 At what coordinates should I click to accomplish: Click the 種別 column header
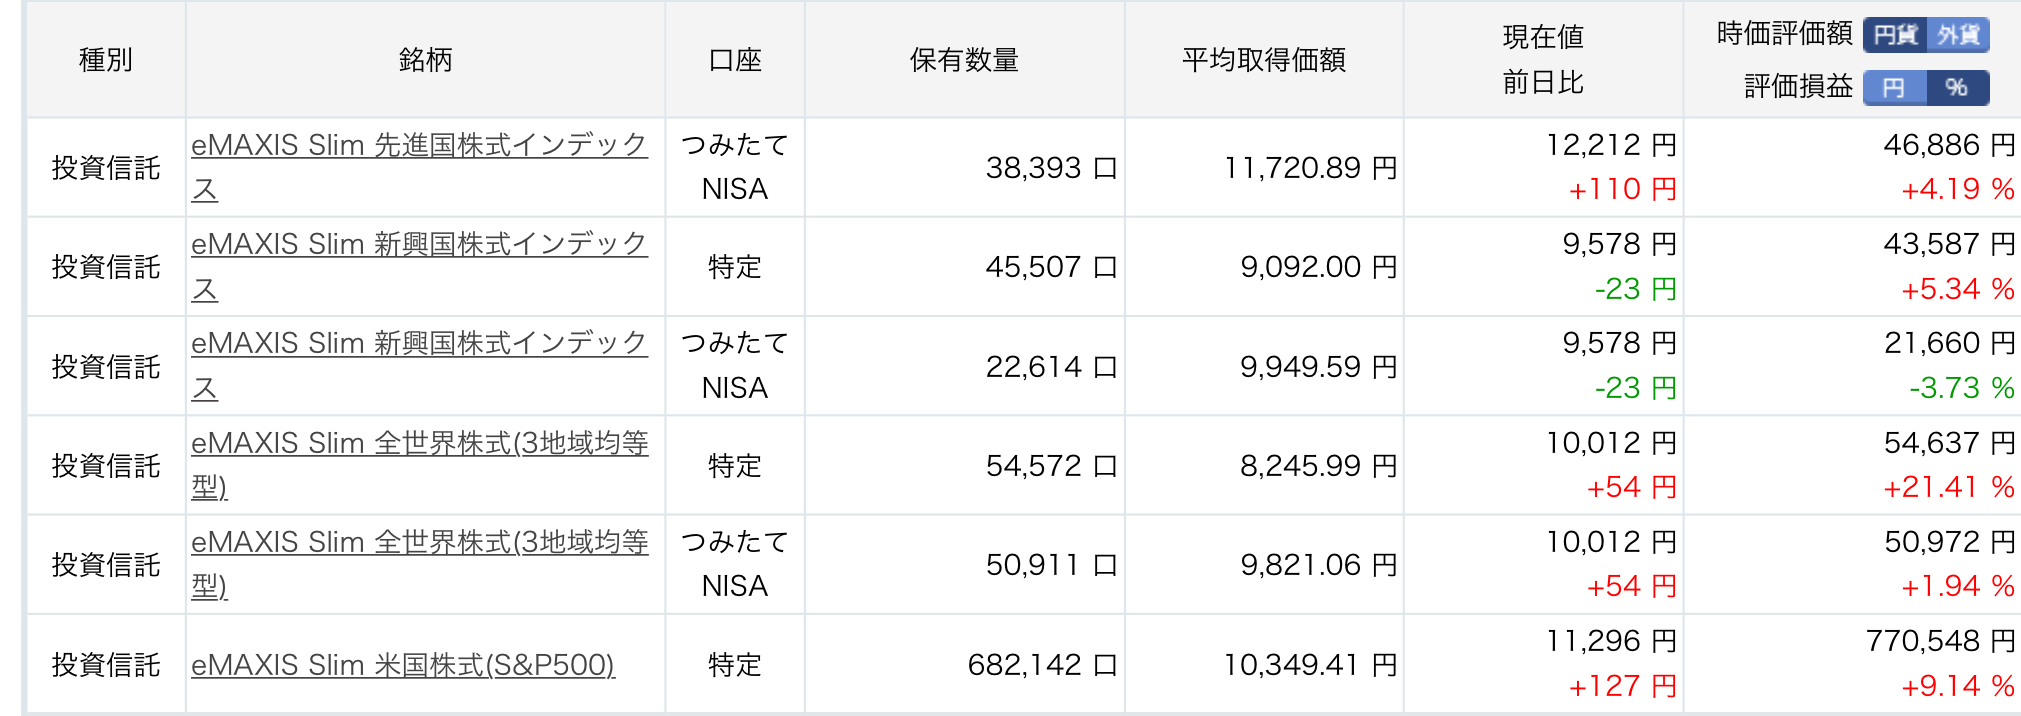coord(106,60)
